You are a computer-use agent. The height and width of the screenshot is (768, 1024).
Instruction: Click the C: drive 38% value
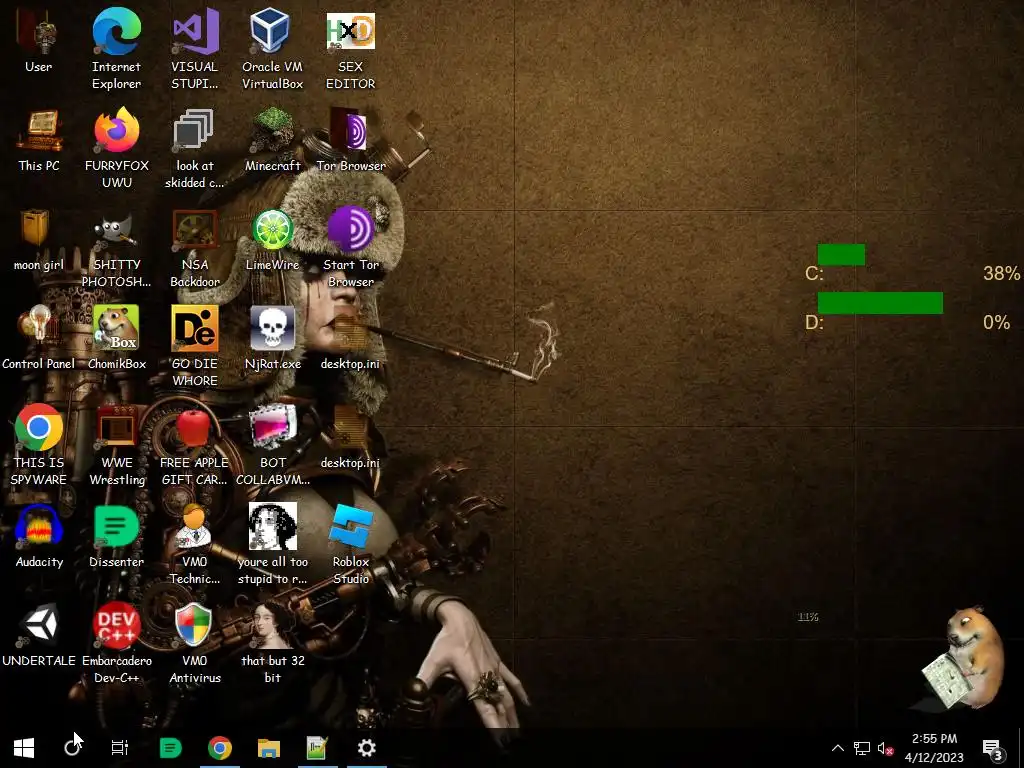[x=1001, y=273]
